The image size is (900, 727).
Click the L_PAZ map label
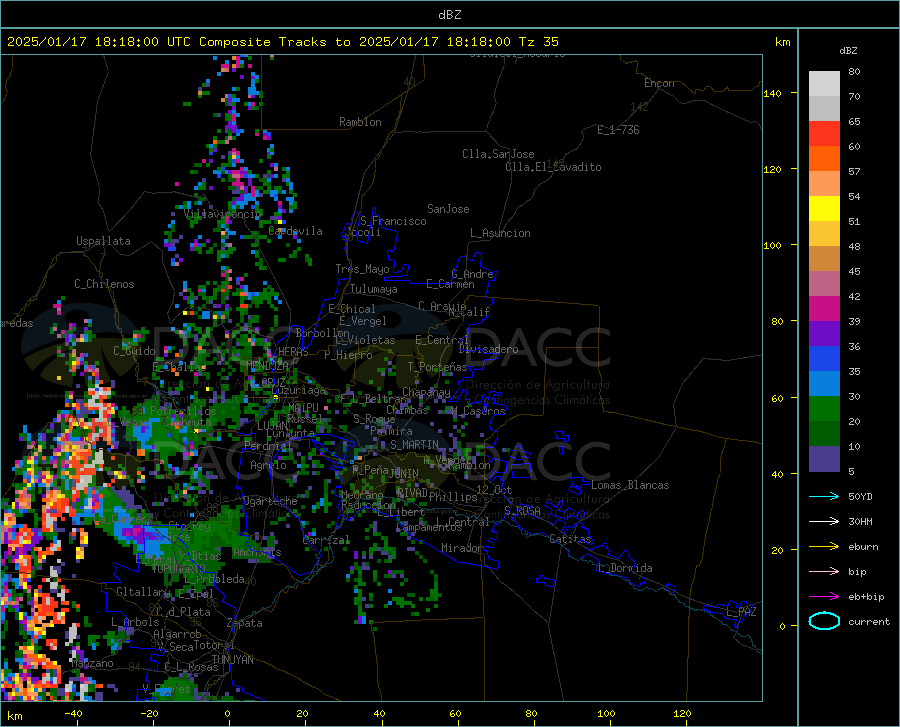click(741, 612)
